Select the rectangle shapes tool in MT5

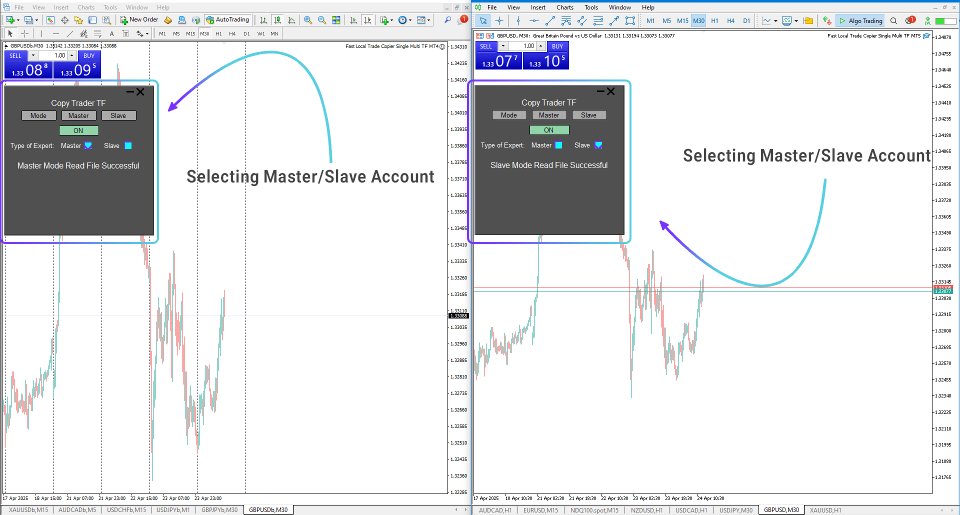tap(630, 21)
